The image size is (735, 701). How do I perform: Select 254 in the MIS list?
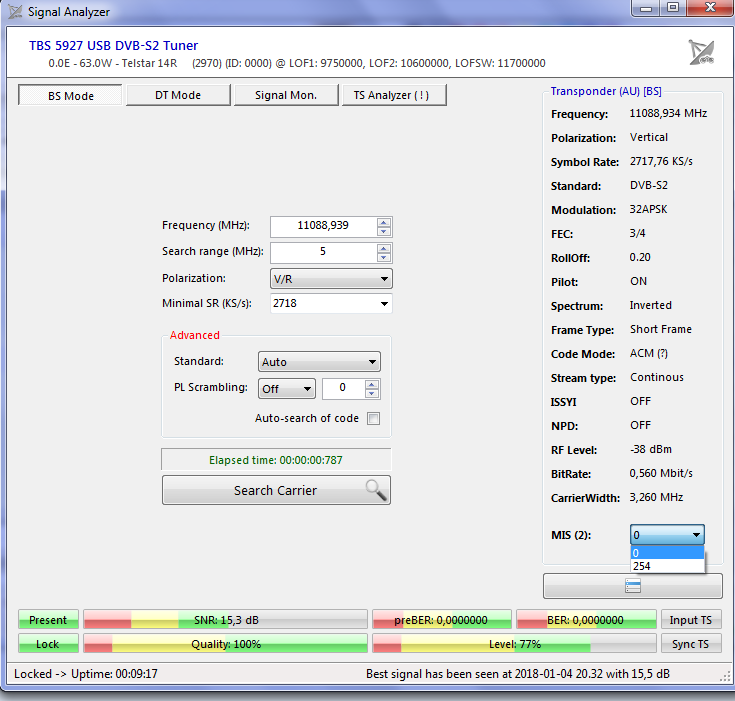pos(667,566)
